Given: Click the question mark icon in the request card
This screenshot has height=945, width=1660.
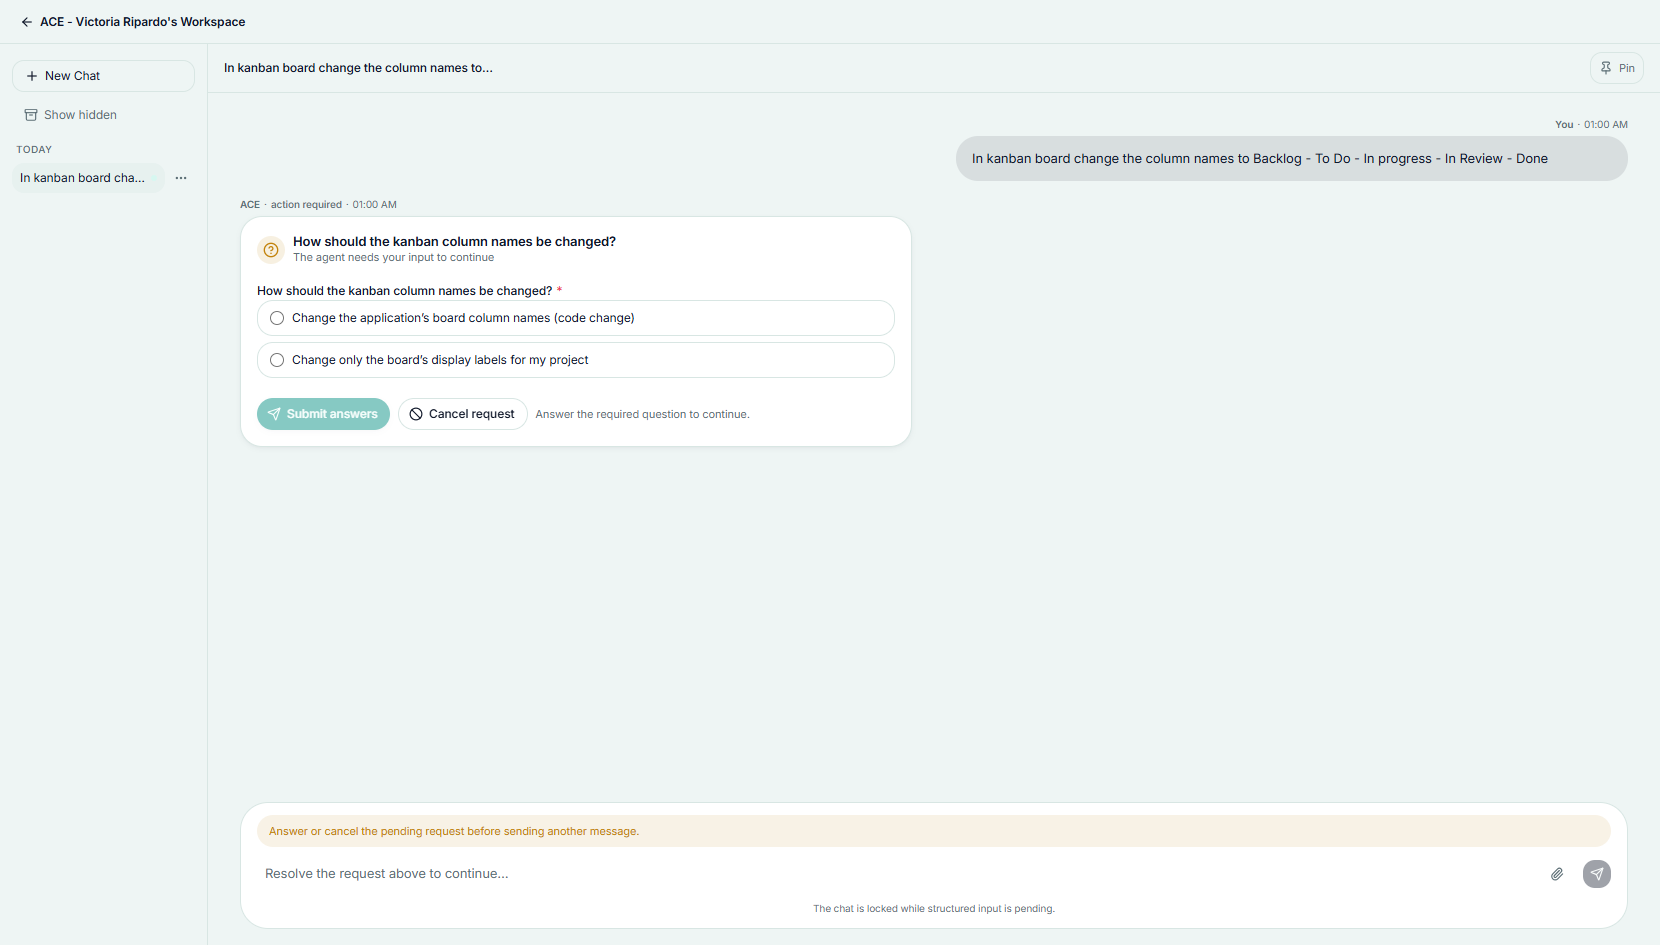Looking at the screenshot, I should (x=271, y=250).
